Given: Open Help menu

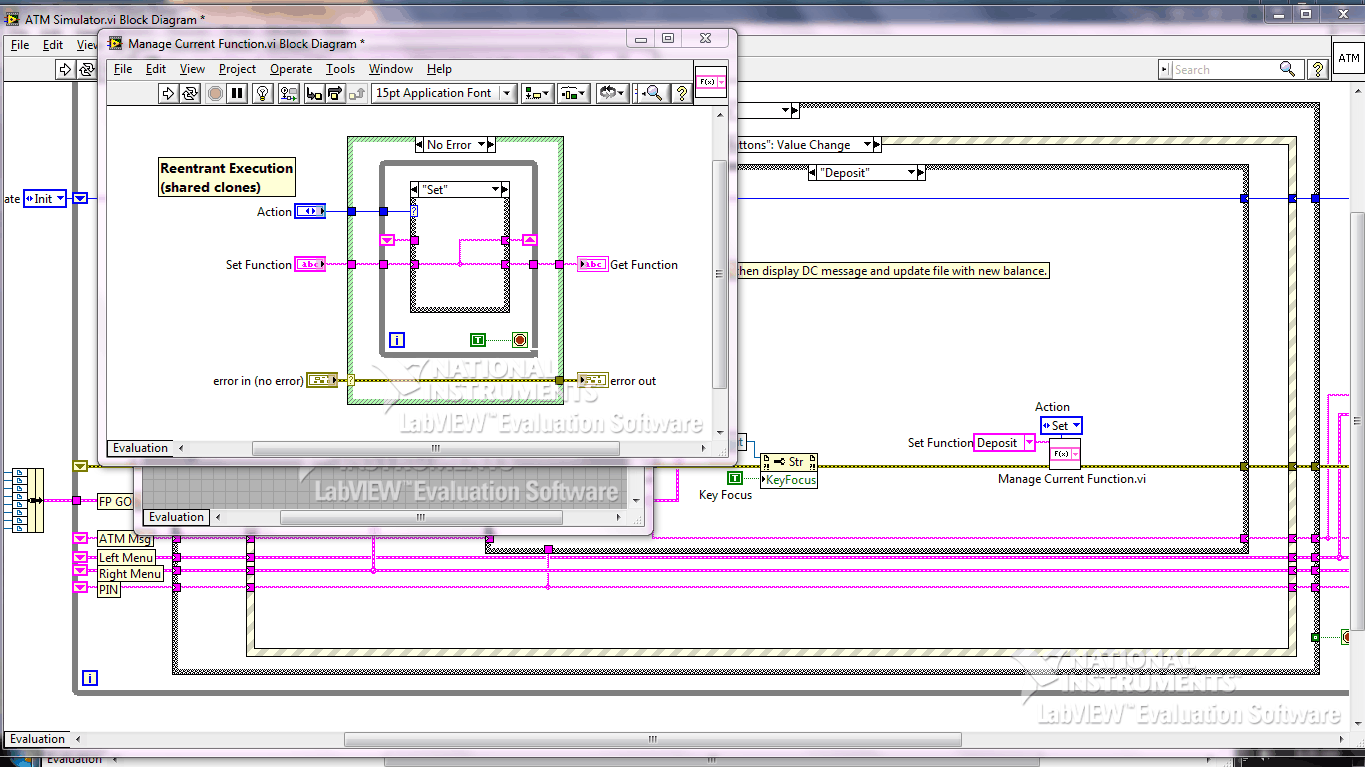Looking at the screenshot, I should click(x=439, y=69).
